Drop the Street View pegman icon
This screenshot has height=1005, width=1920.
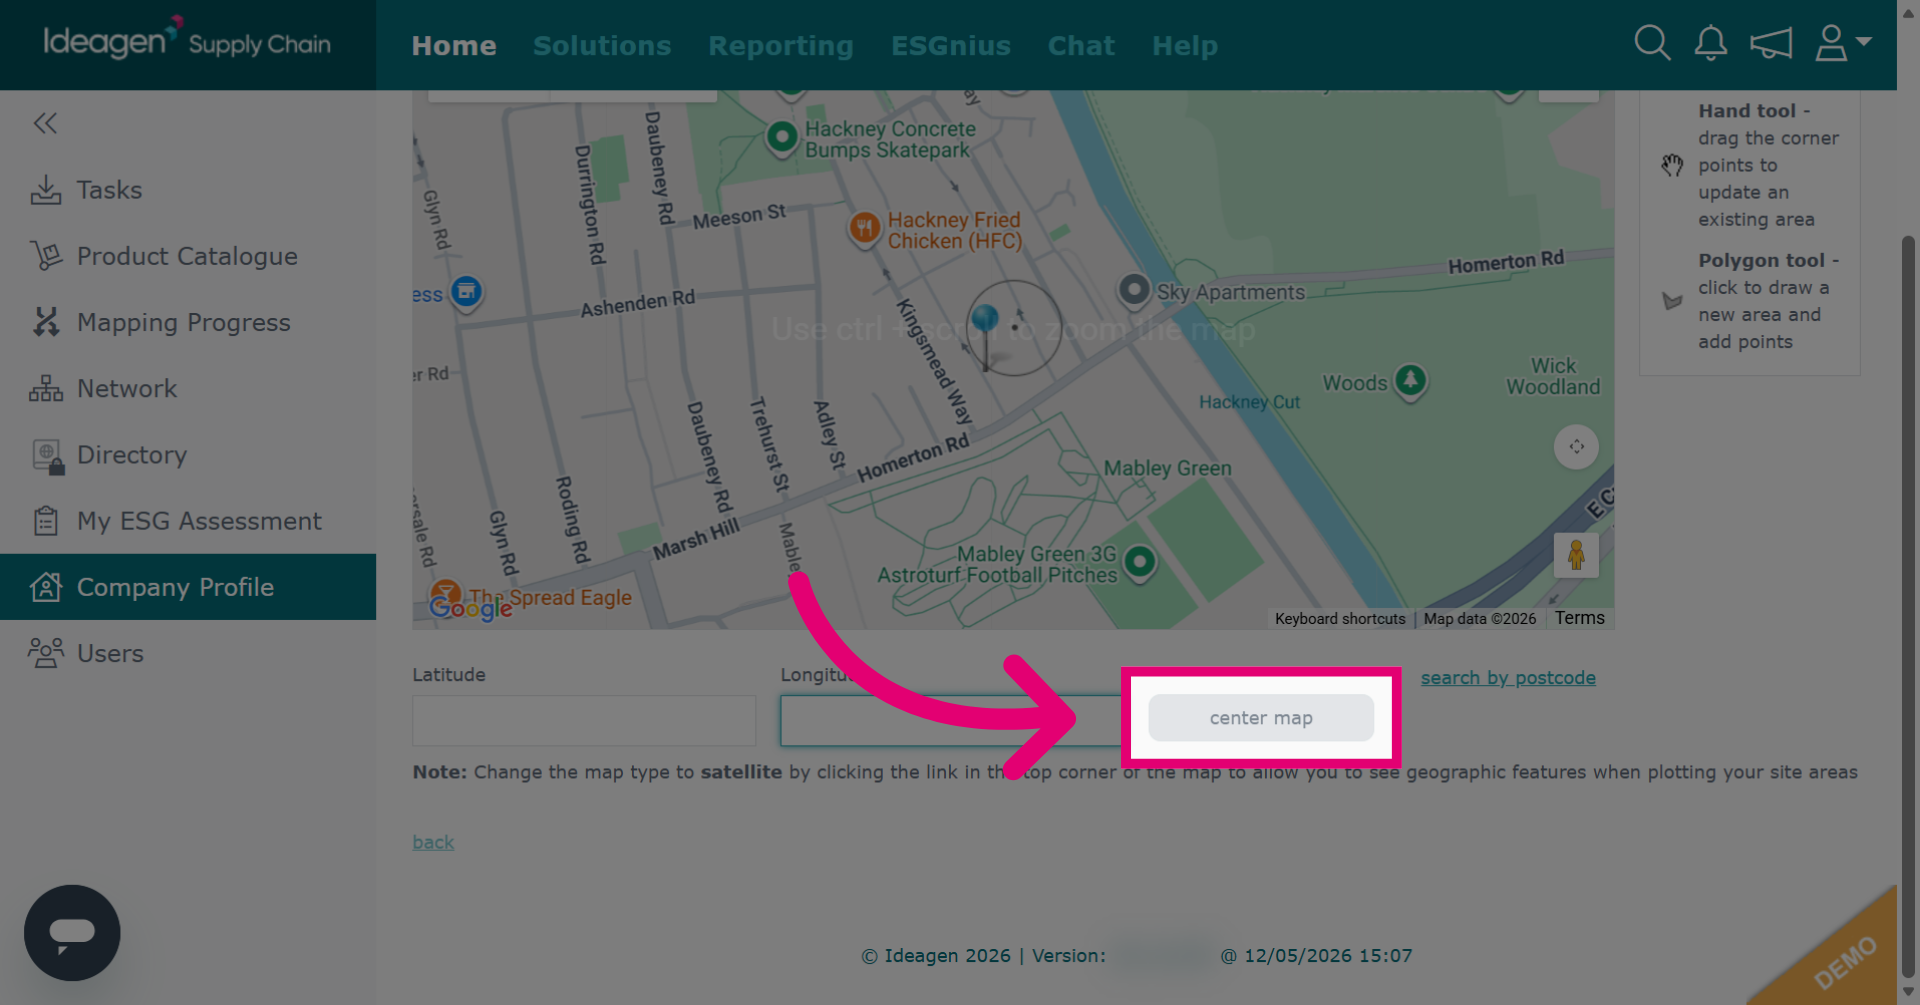pos(1576,555)
